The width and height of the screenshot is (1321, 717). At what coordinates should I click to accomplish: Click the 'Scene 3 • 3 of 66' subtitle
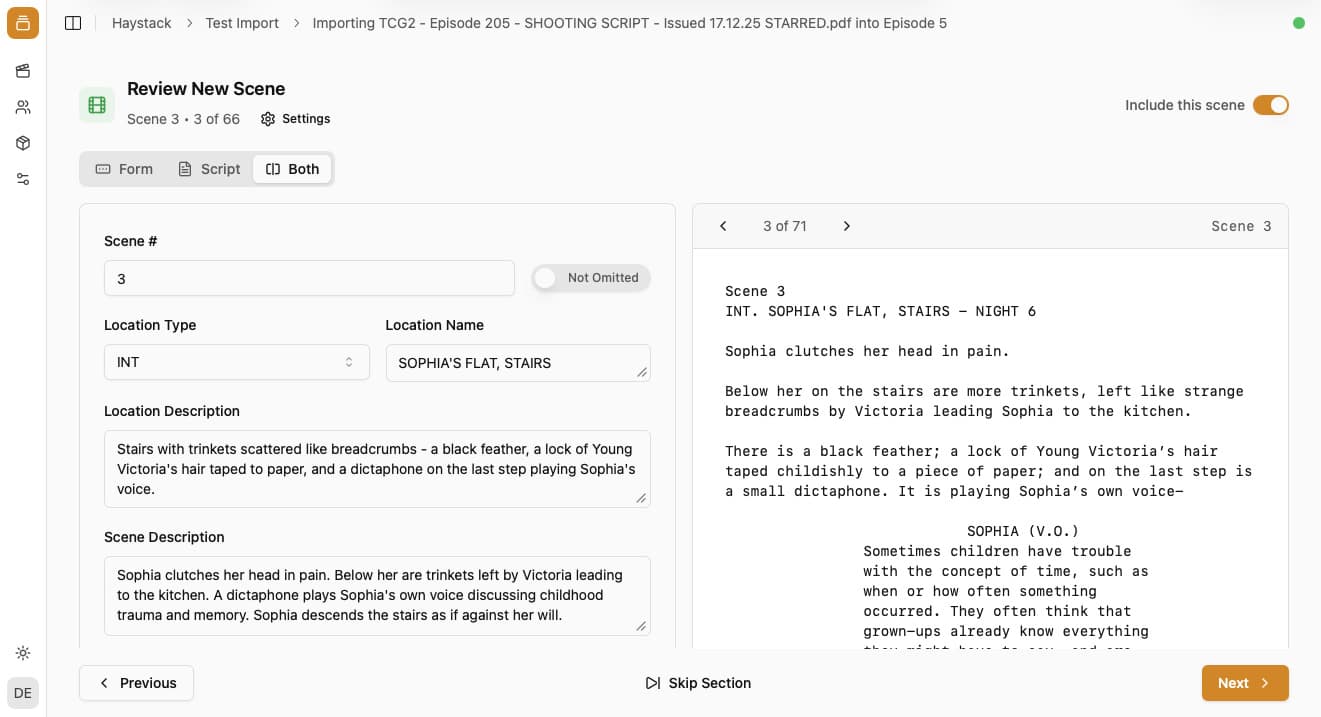point(183,119)
